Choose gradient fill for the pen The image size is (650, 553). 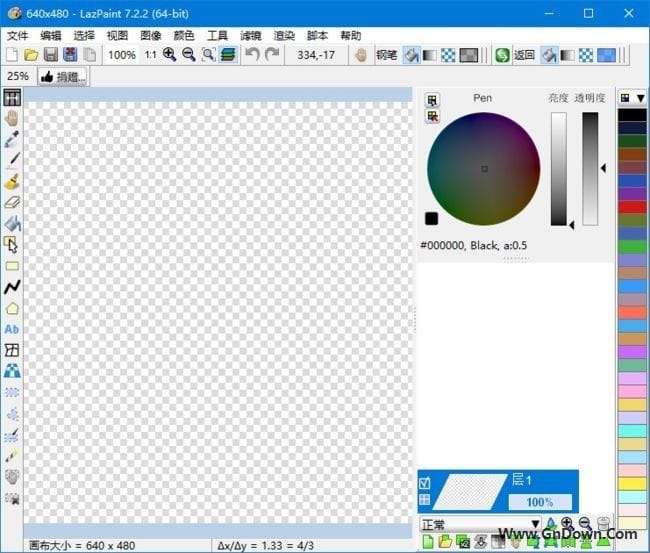(x=429, y=55)
